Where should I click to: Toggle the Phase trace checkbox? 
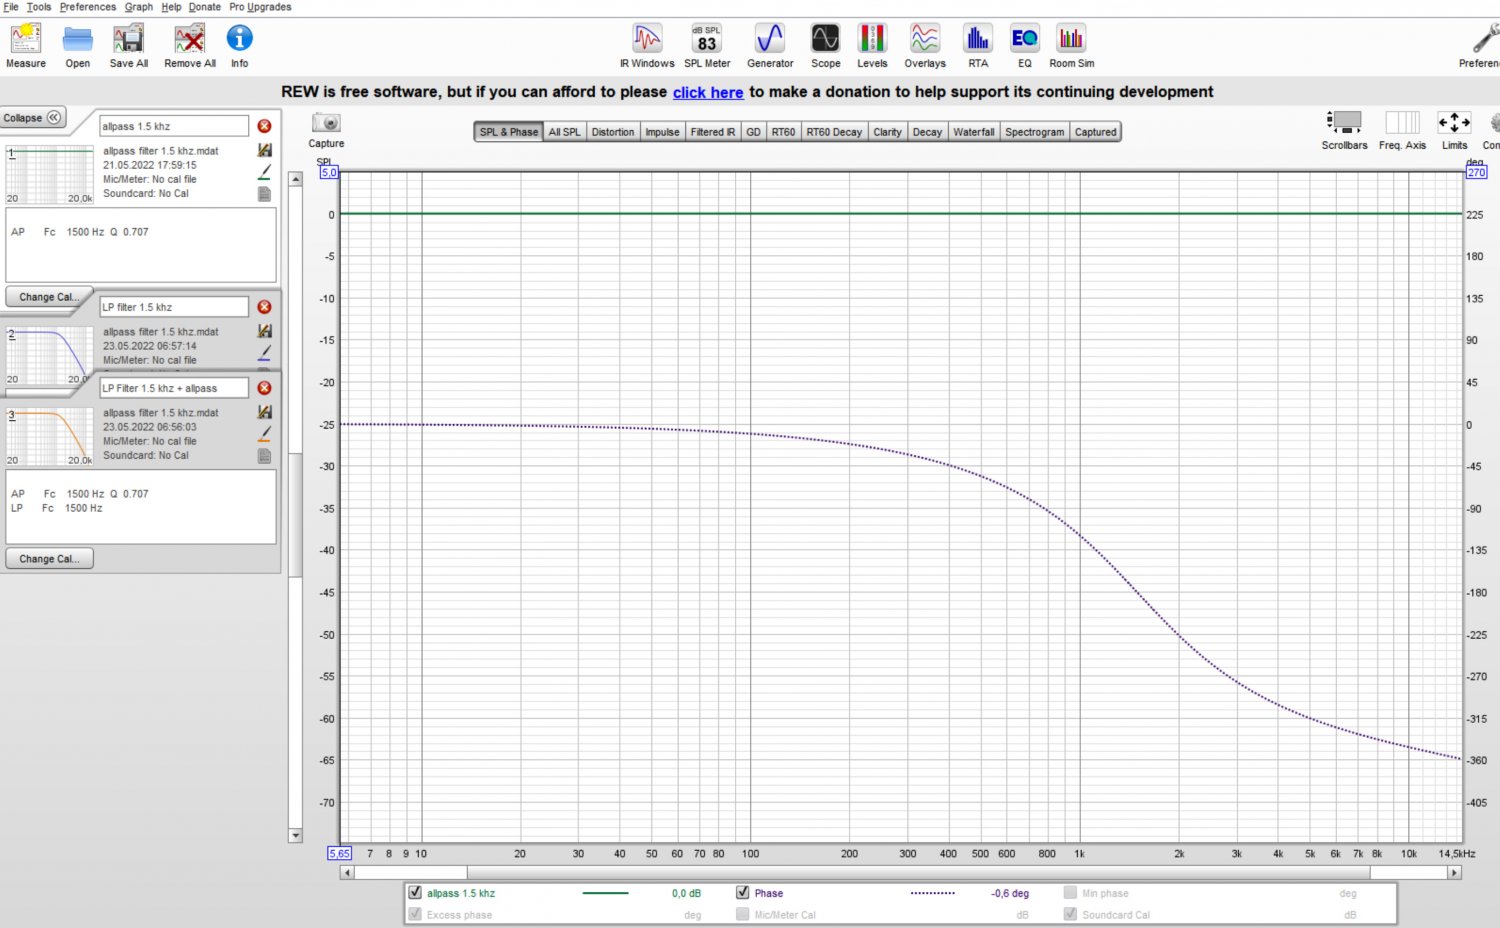742,892
